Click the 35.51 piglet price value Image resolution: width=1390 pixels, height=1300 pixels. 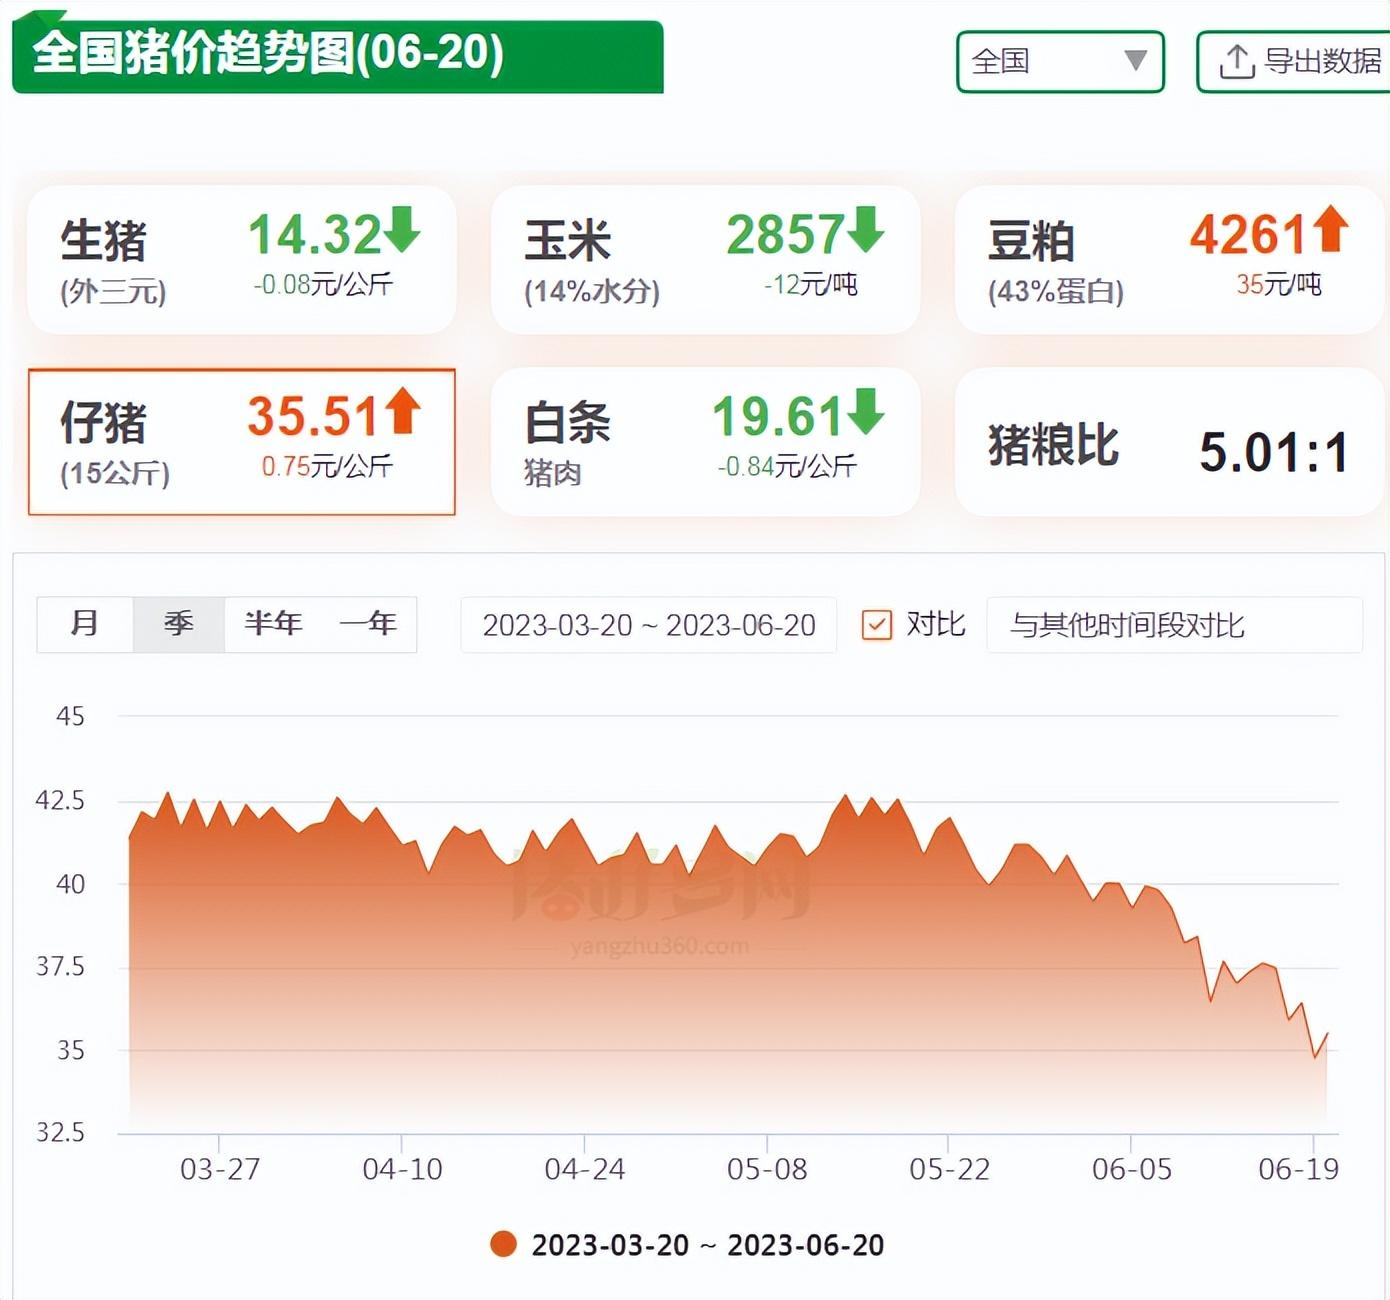pyautogui.click(x=314, y=417)
